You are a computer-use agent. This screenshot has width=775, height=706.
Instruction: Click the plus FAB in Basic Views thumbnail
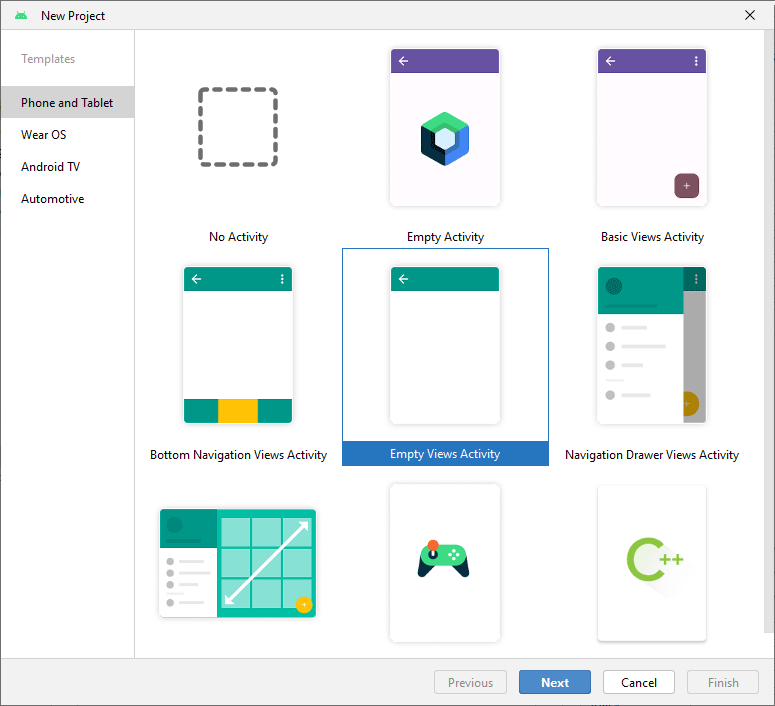pos(687,186)
